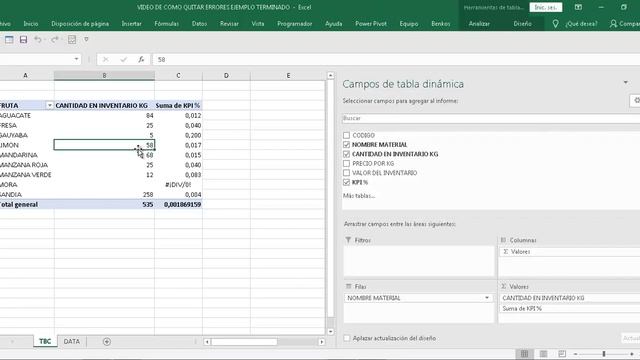Switch to Page Break Preview icon
Viewport: 640px width, 360px height.
[562, 354]
